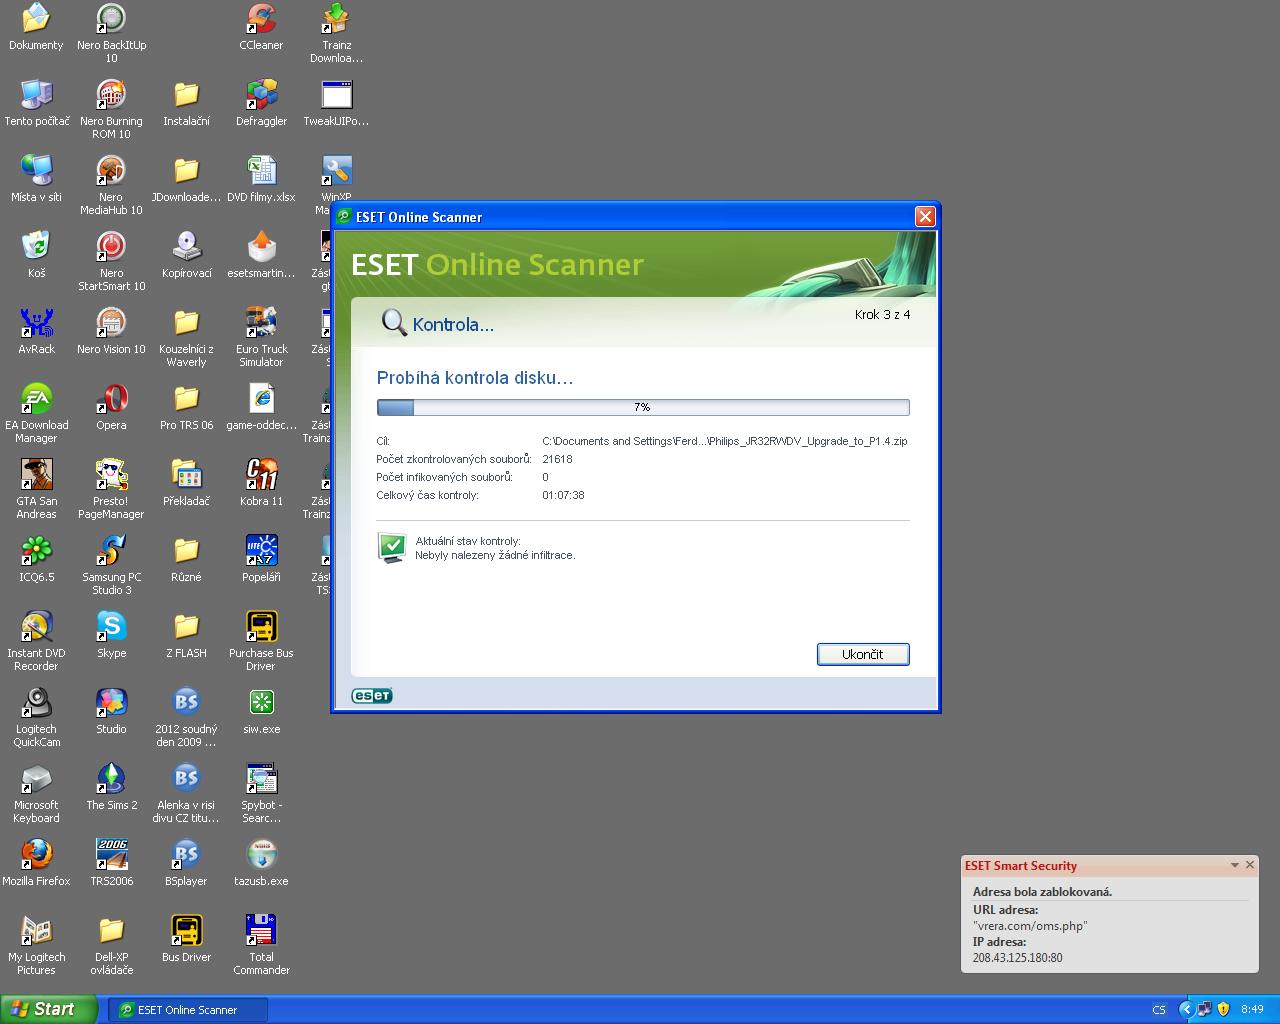The width and height of the screenshot is (1280, 1024).
Task: Expand hidden system tray icons arrow
Action: pos(1186,1010)
